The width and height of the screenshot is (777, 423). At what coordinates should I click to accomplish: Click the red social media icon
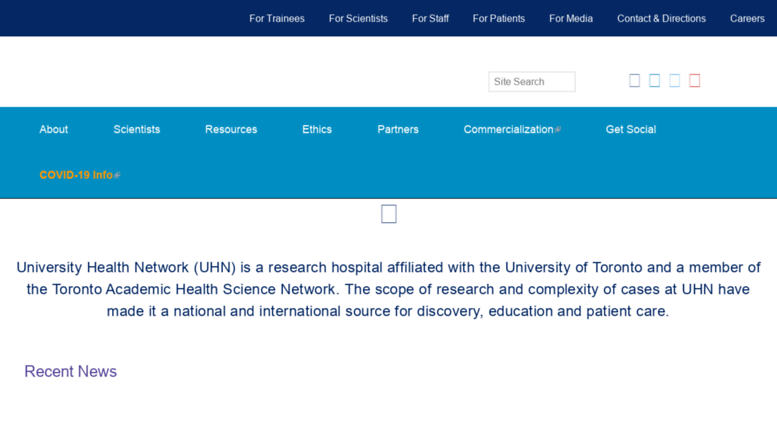coord(695,80)
